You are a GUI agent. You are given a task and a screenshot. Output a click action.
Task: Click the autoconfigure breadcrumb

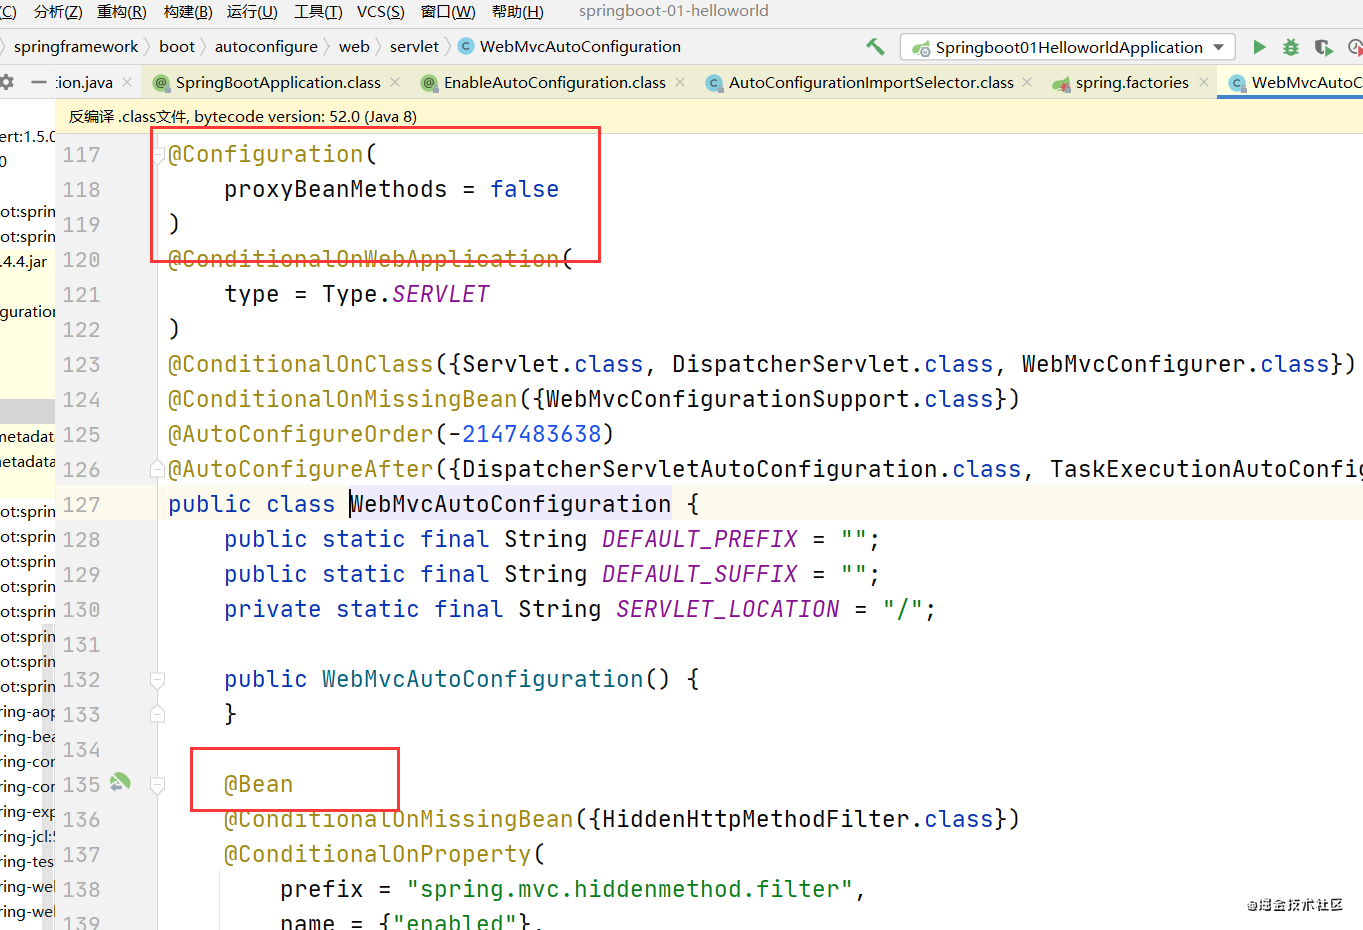266,46
